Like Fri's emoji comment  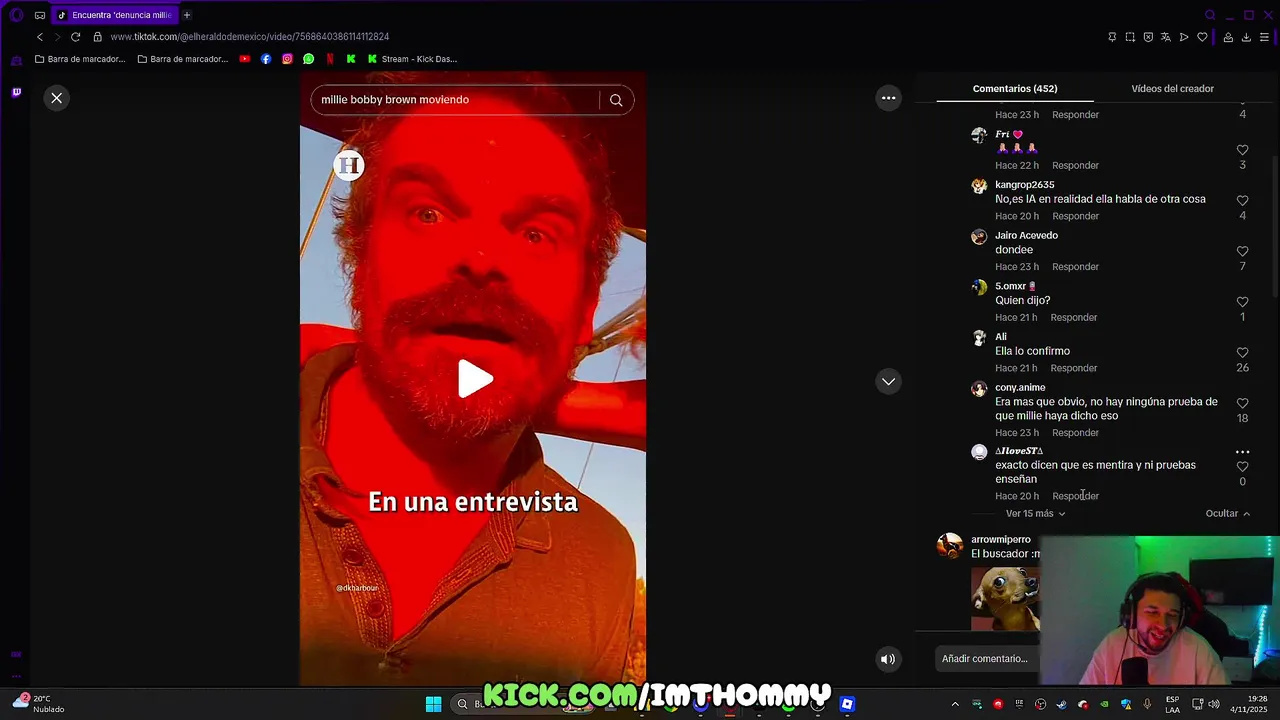point(1242,150)
